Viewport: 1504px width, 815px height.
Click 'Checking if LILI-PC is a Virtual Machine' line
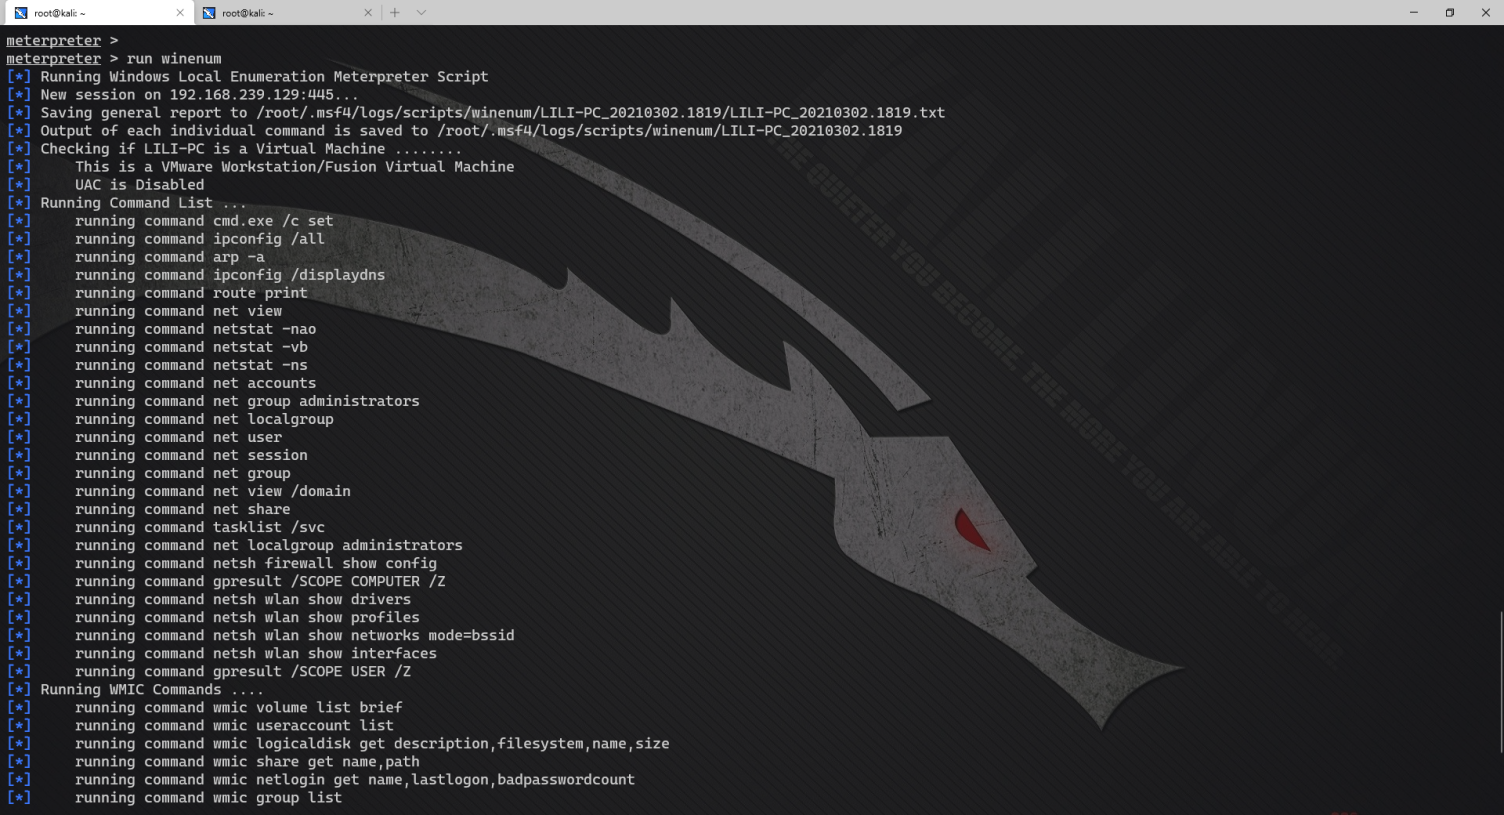tap(234, 149)
